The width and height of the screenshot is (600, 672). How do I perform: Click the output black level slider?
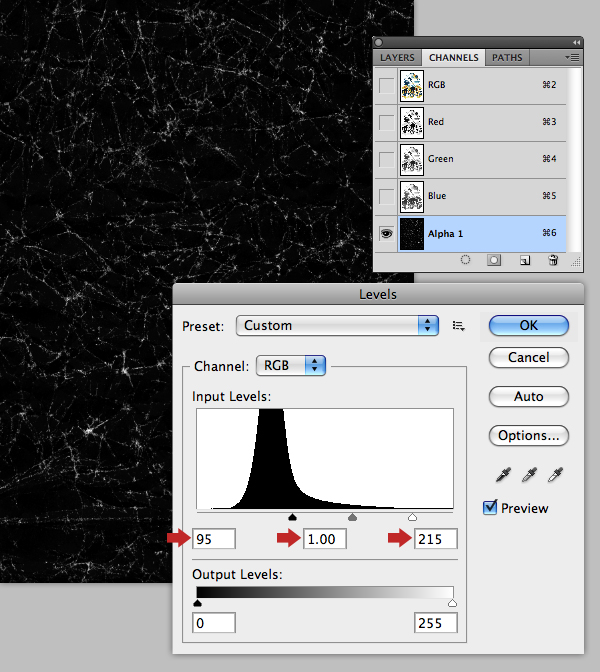pos(197,603)
